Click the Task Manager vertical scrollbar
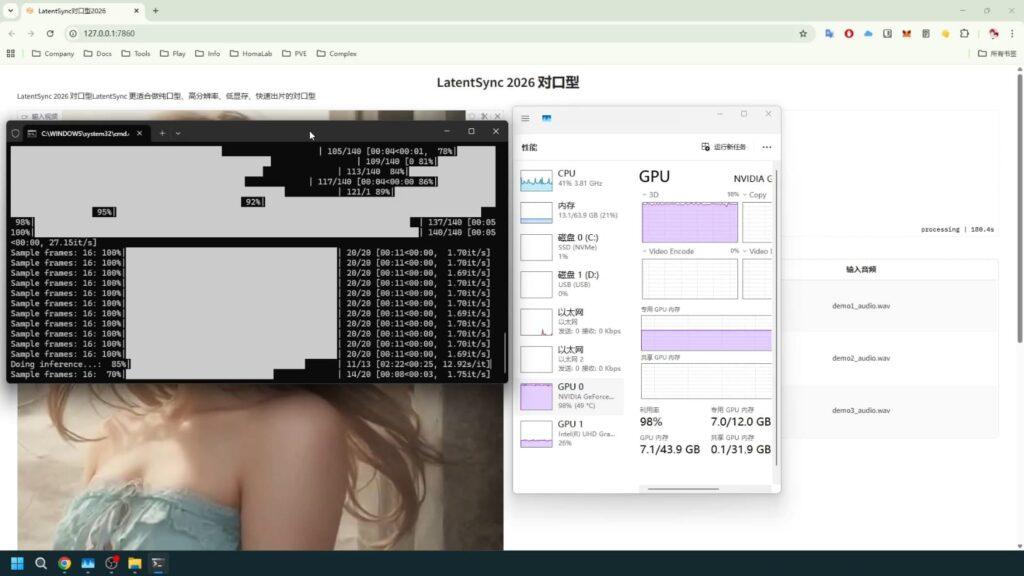Viewport: 1024px width, 576px height. 776,319
